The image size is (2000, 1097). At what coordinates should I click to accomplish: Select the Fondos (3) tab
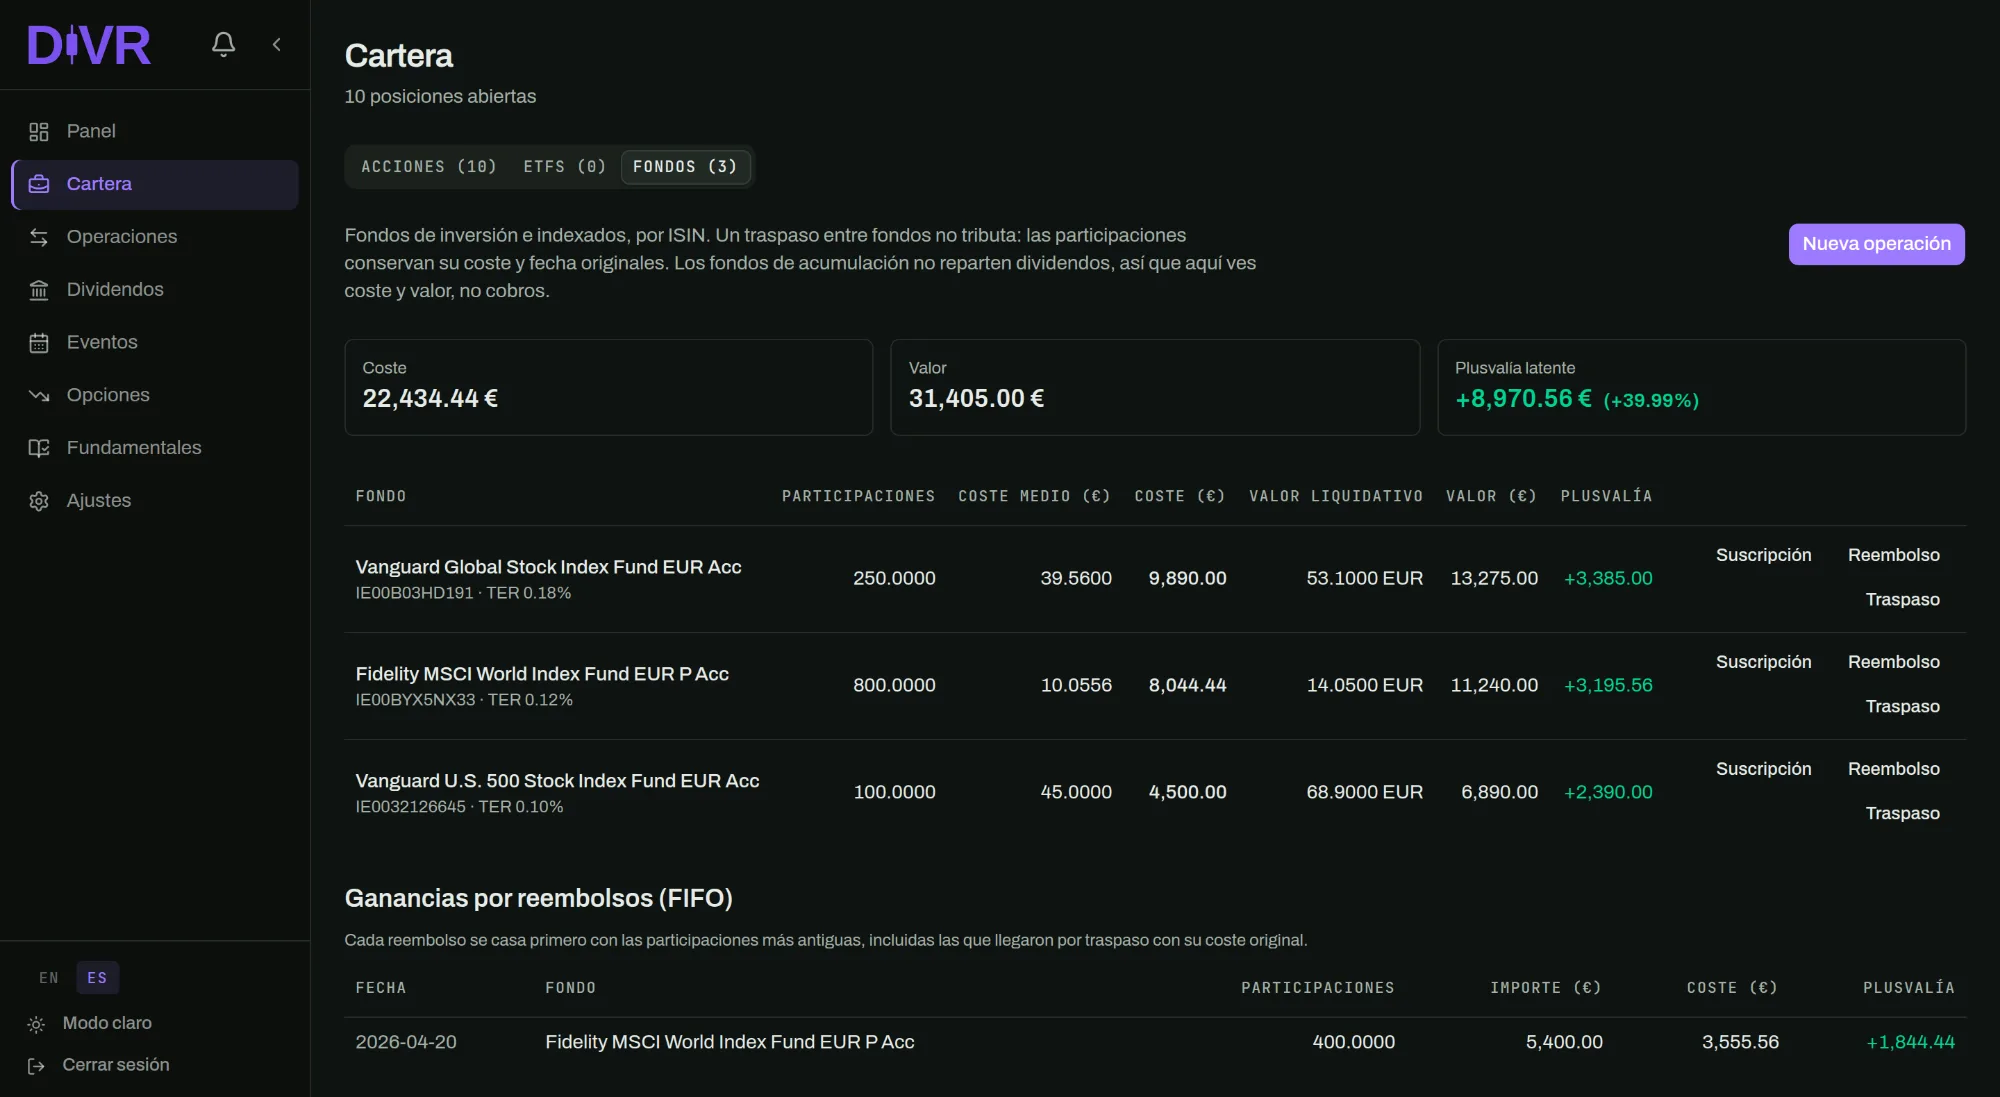[685, 166]
